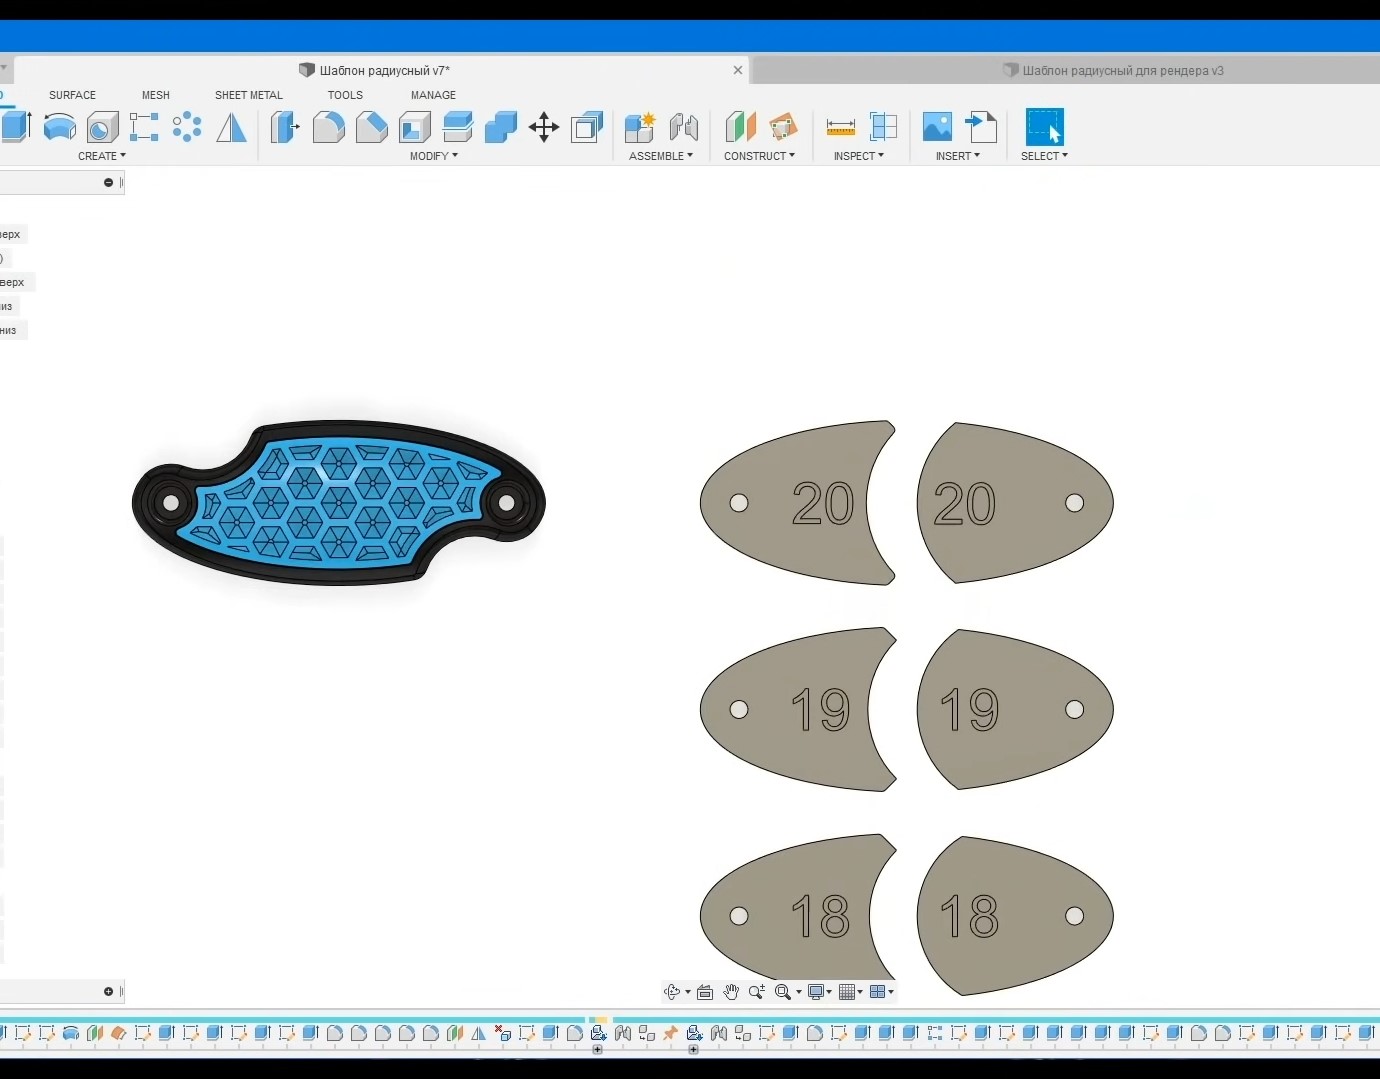Viewport: 1380px width, 1079px height.
Task: Click the Interference inspect icon
Action: point(883,127)
